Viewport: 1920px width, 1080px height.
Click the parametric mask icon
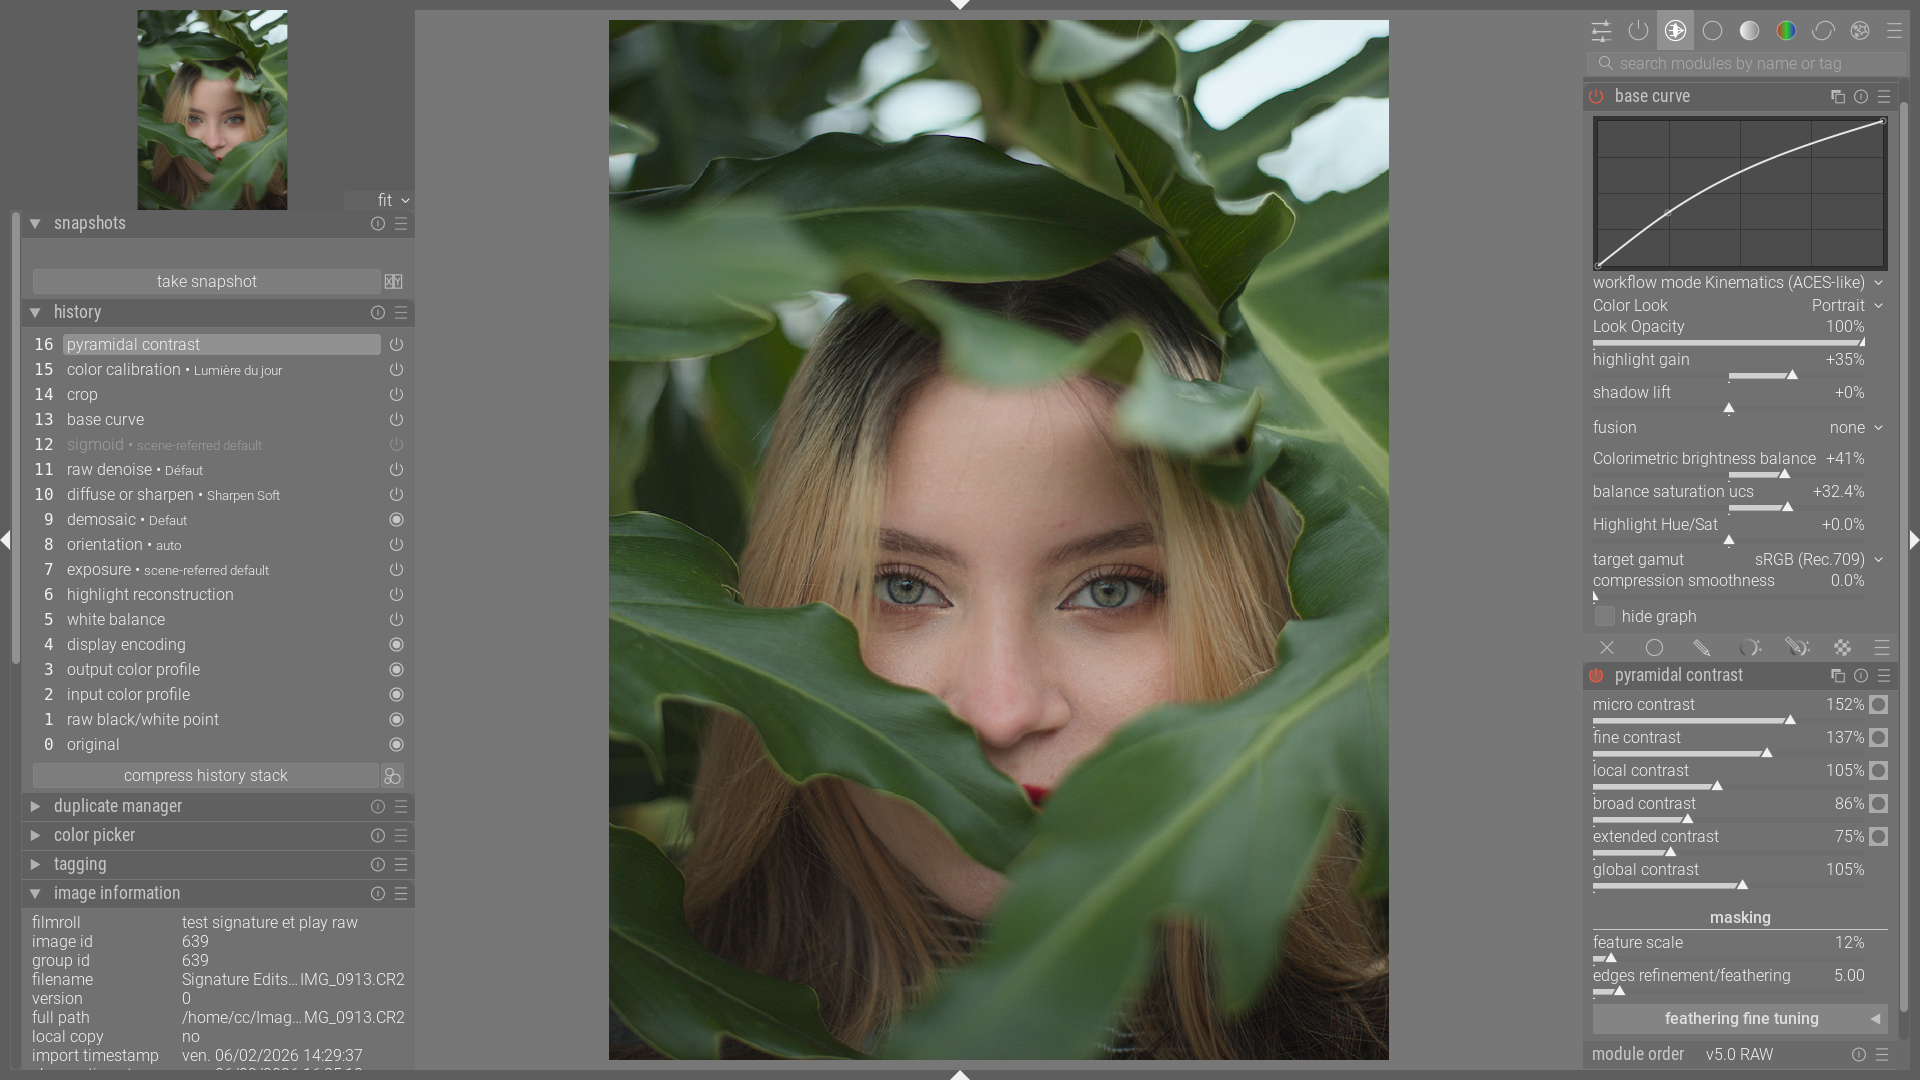coord(1749,648)
